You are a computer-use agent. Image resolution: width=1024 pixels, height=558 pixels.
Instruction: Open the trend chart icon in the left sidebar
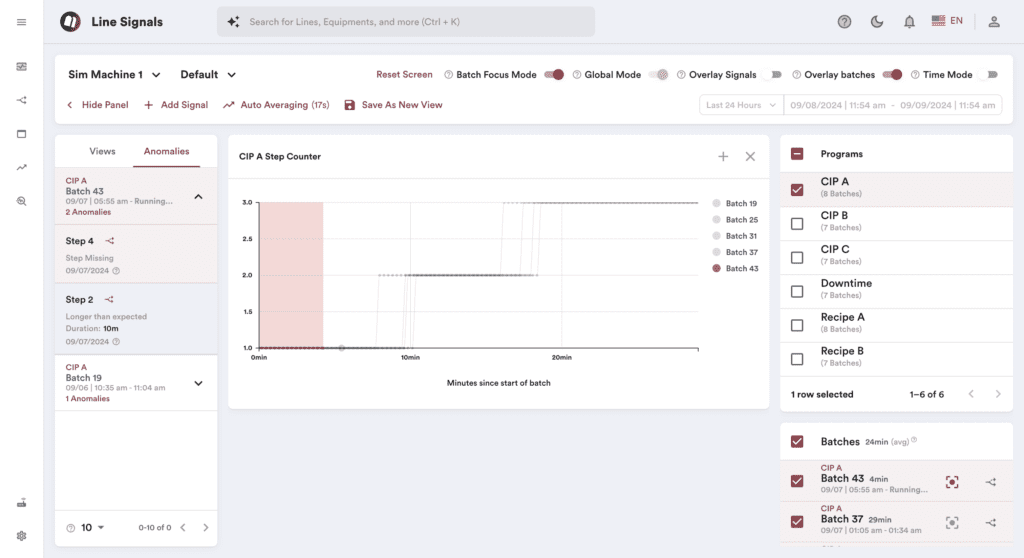point(22,167)
